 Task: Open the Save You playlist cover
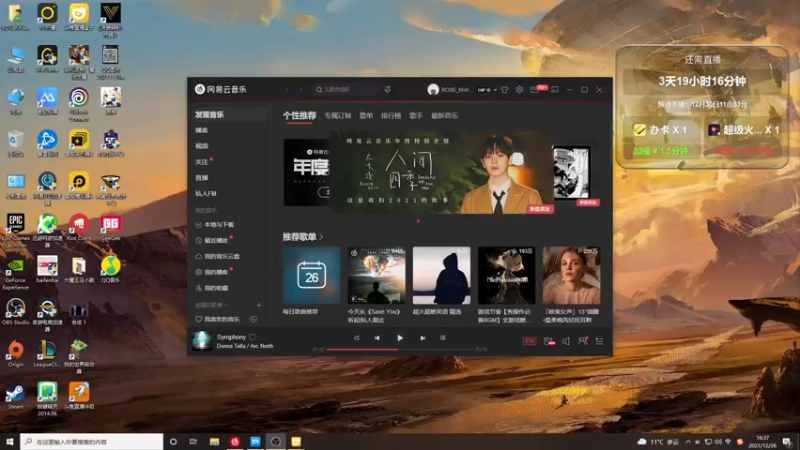point(377,276)
